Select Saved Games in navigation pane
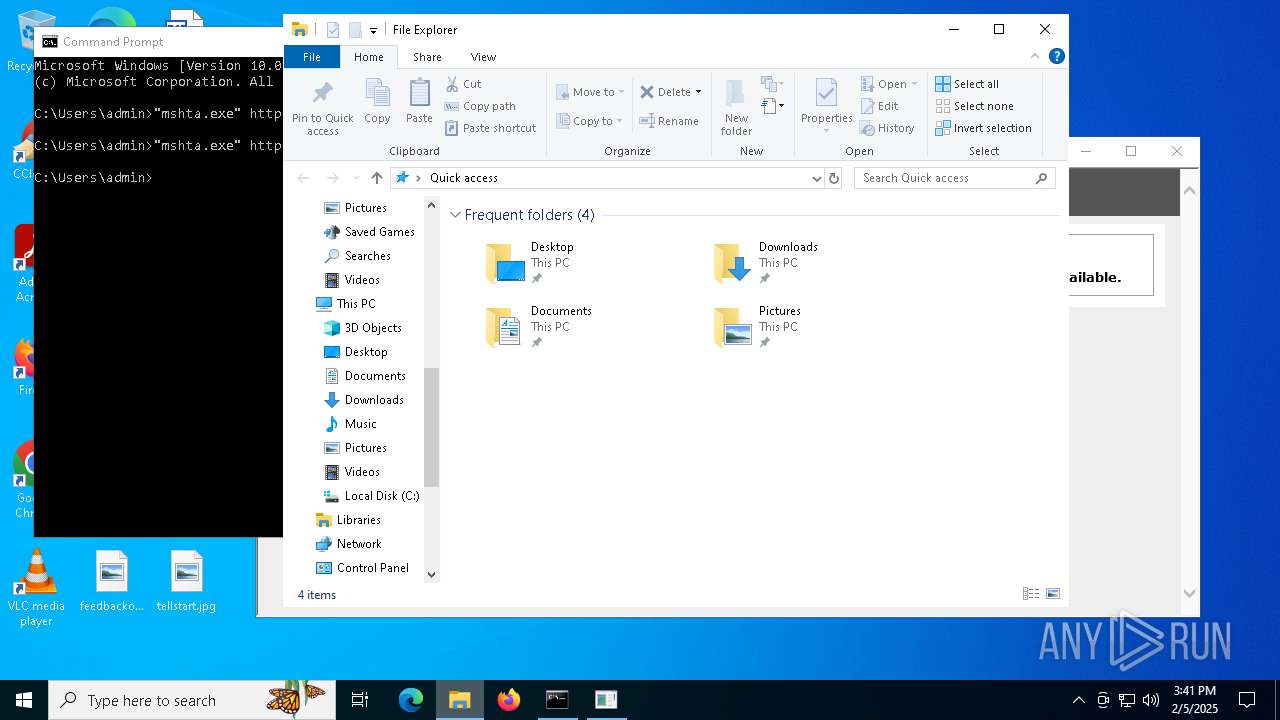This screenshot has width=1280, height=720. pyautogui.click(x=369, y=232)
